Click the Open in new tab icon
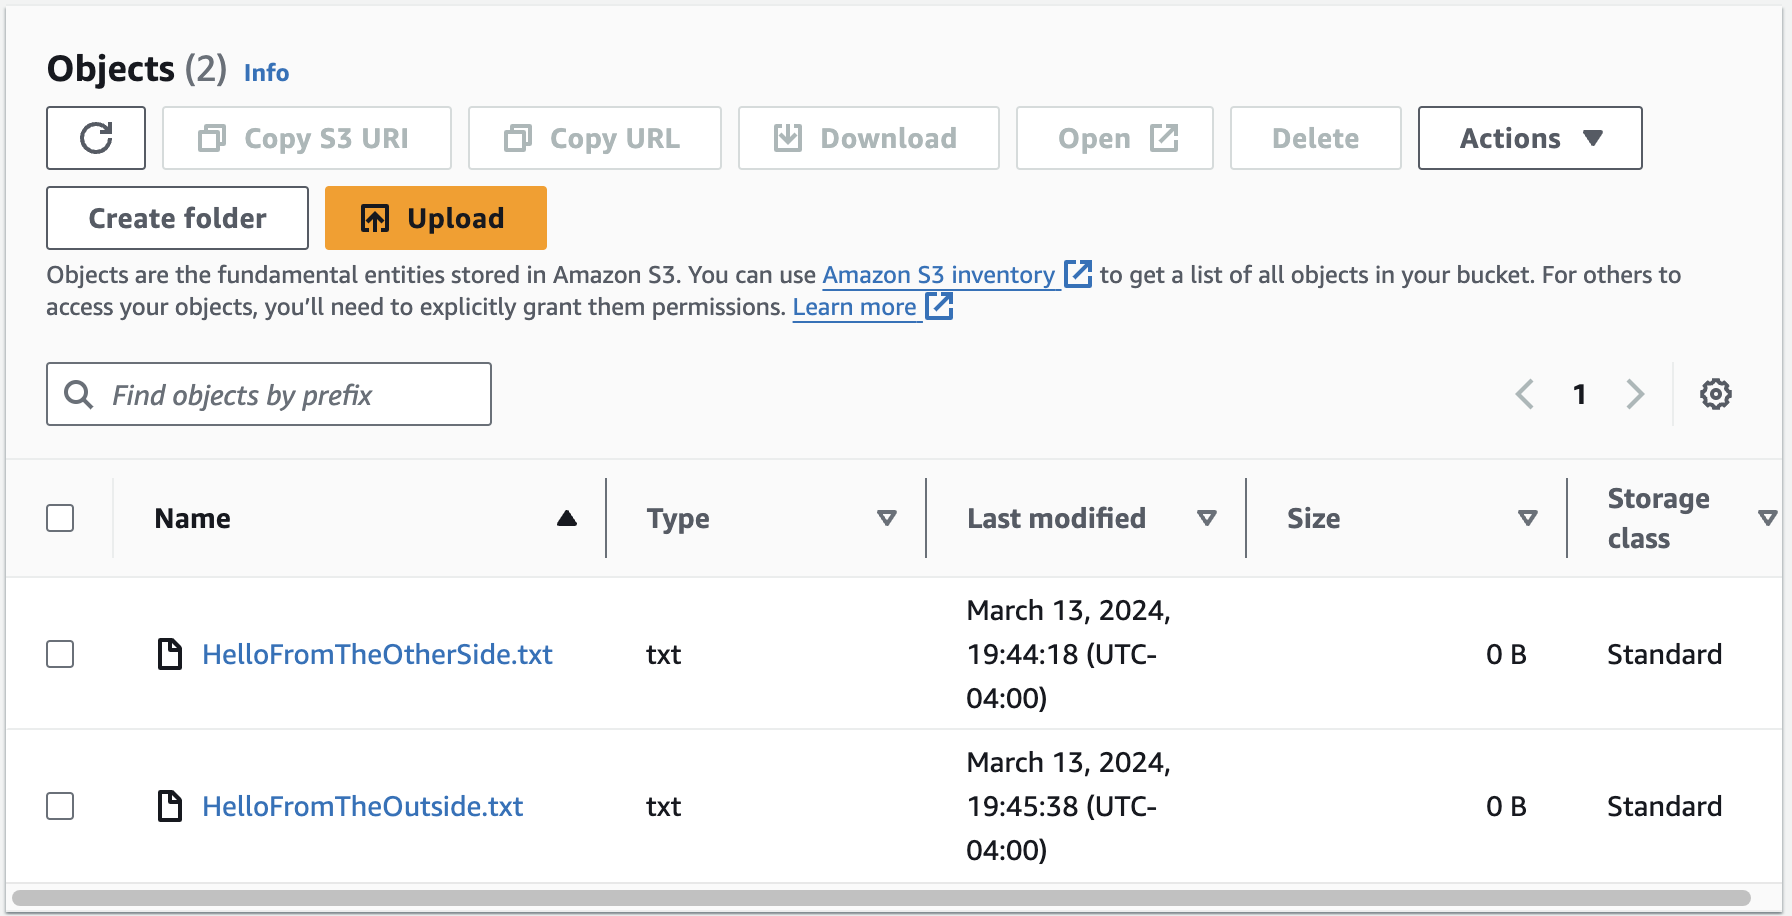Viewport: 1792px width, 916px height. point(1163,138)
